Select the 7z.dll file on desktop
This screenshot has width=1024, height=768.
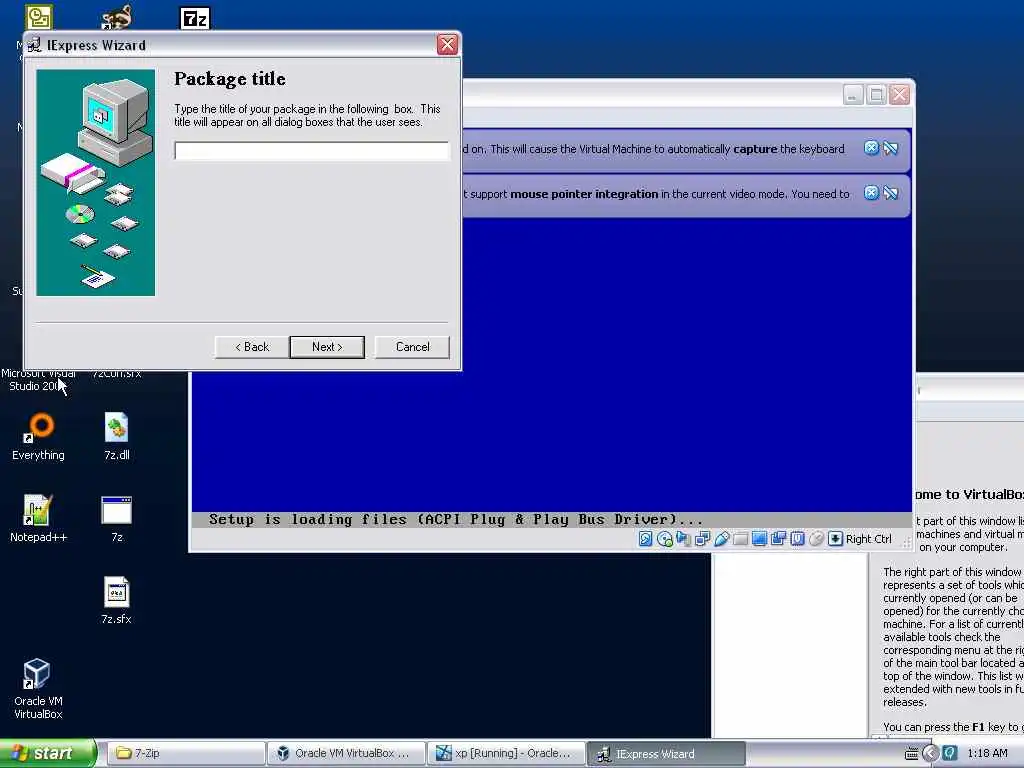117,437
